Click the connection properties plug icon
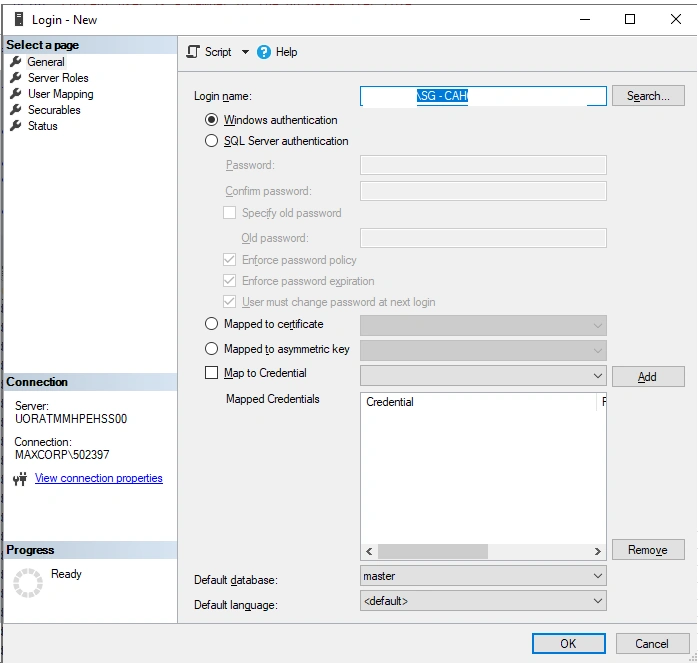Viewport: 698px width, 663px height. click(x=20, y=479)
